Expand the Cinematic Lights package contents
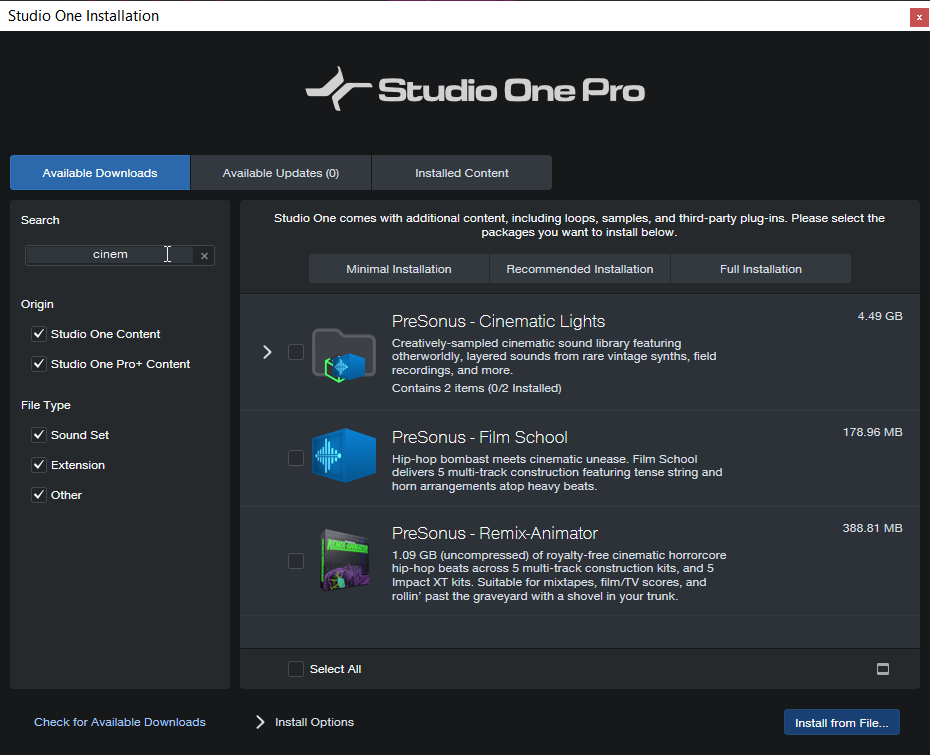The height and width of the screenshot is (755, 930). coord(267,352)
